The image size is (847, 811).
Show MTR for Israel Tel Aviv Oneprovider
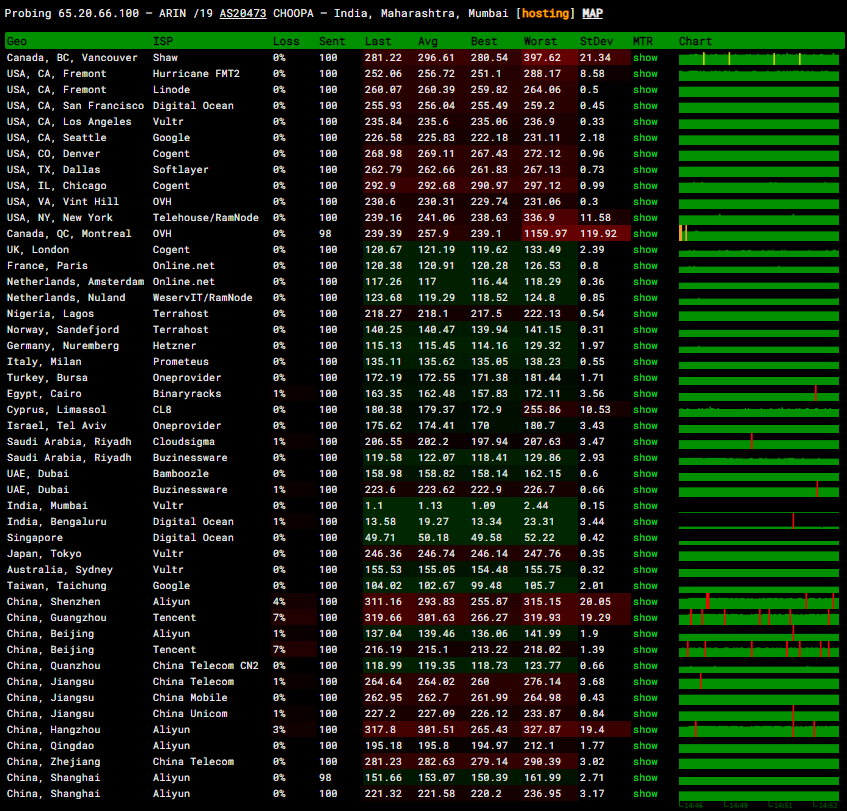tap(645, 426)
